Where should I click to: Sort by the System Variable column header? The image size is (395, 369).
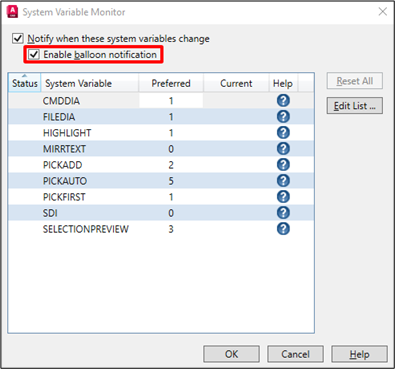click(x=89, y=83)
